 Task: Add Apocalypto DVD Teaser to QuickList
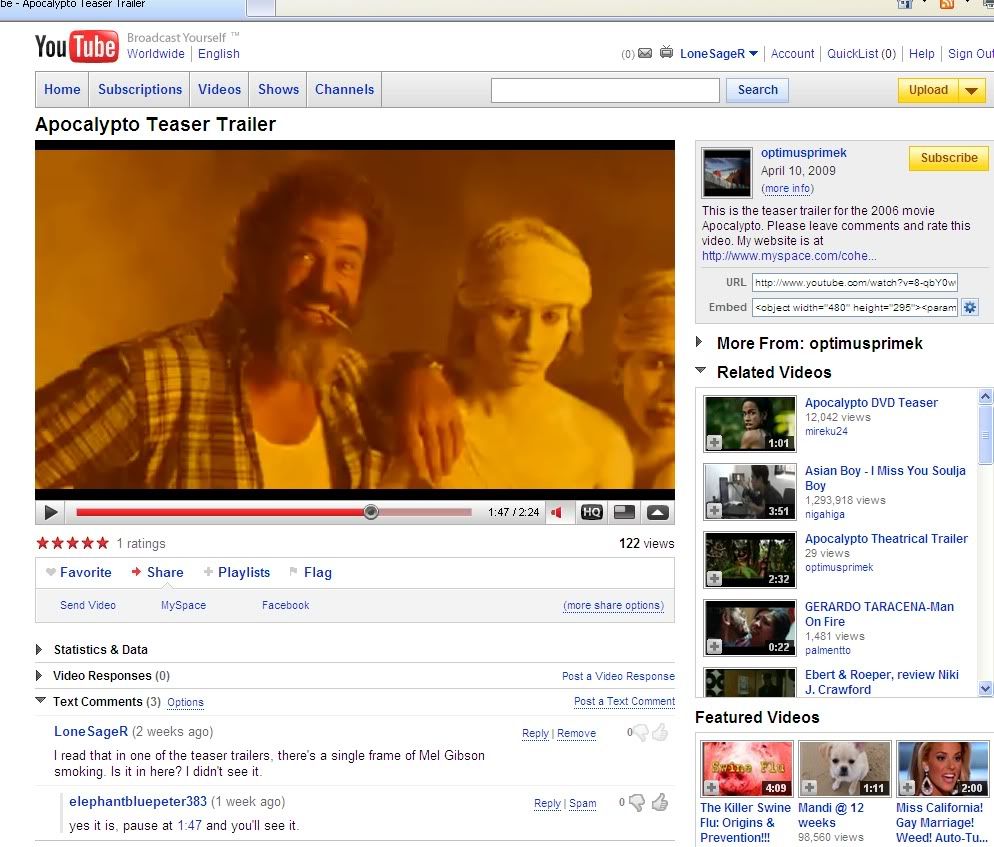pyautogui.click(x=713, y=442)
